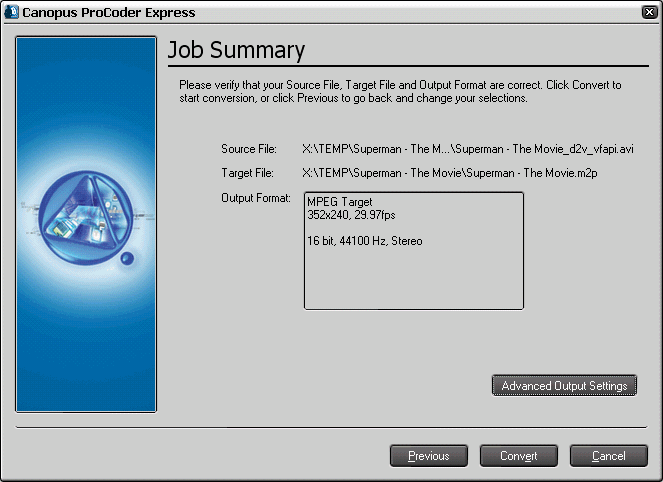Select the Source File path text

(468, 149)
